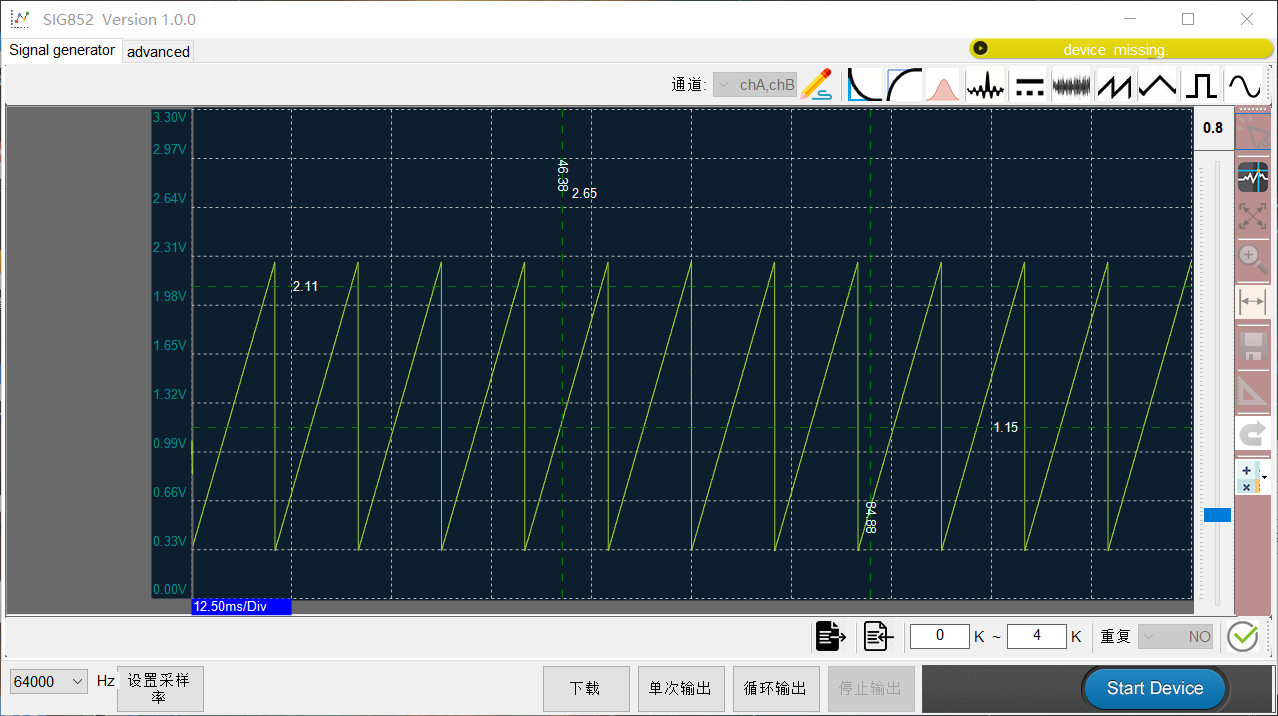
Task: Click the blue amplitude slider handle
Action: (1217, 515)
